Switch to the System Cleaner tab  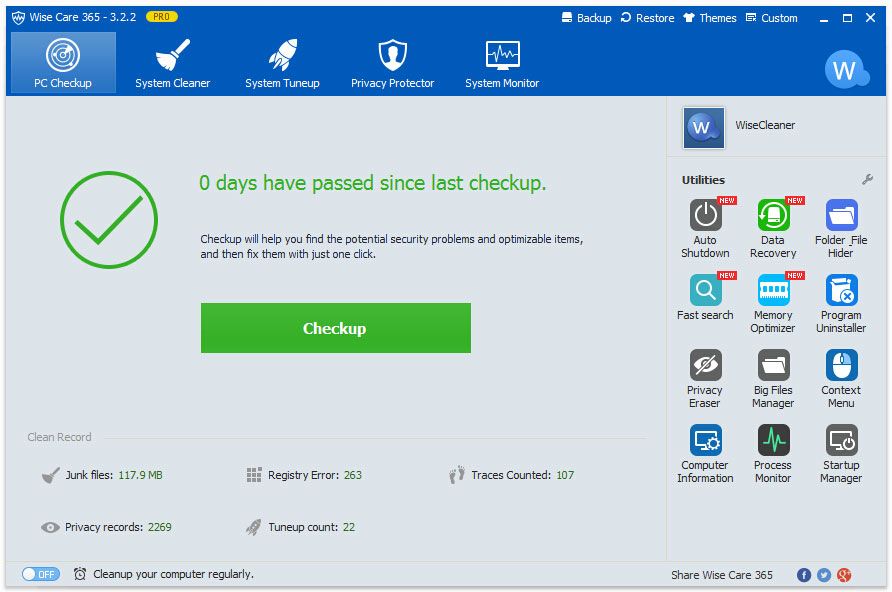click(x=173, y=64)
